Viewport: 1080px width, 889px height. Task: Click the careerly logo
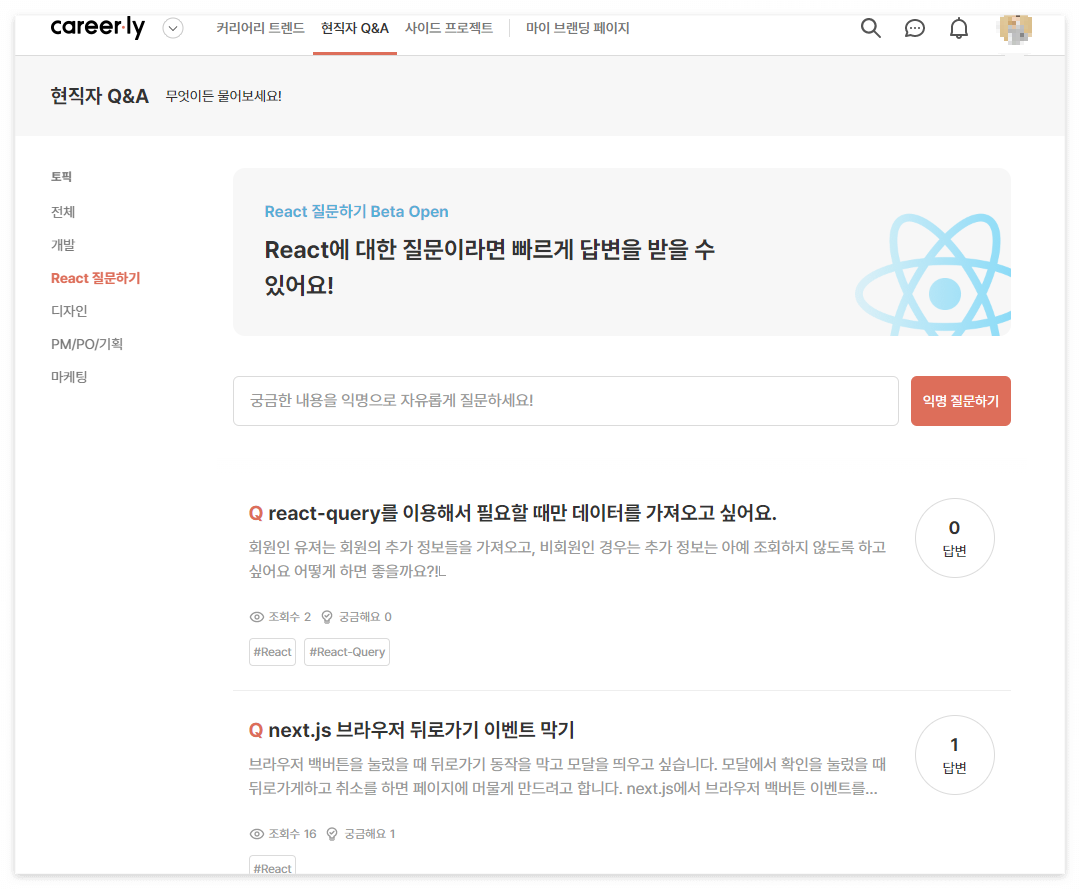coord(98,28)
